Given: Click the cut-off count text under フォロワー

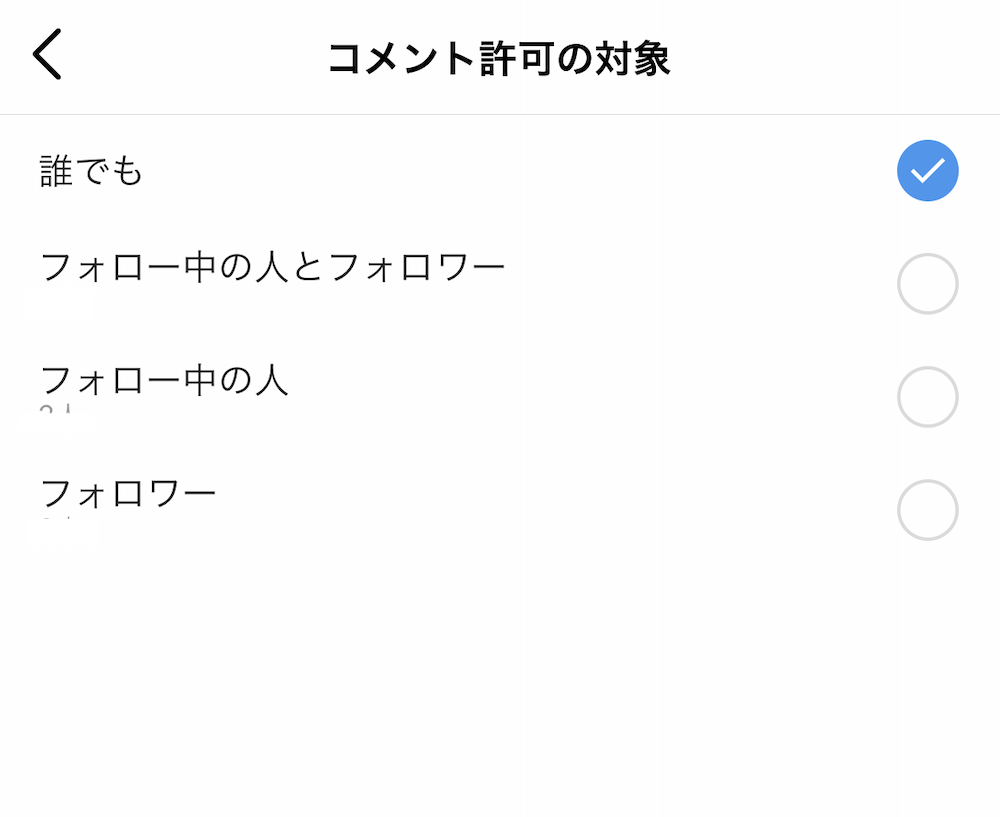Looking at the screenshot, I should [55, 520].
